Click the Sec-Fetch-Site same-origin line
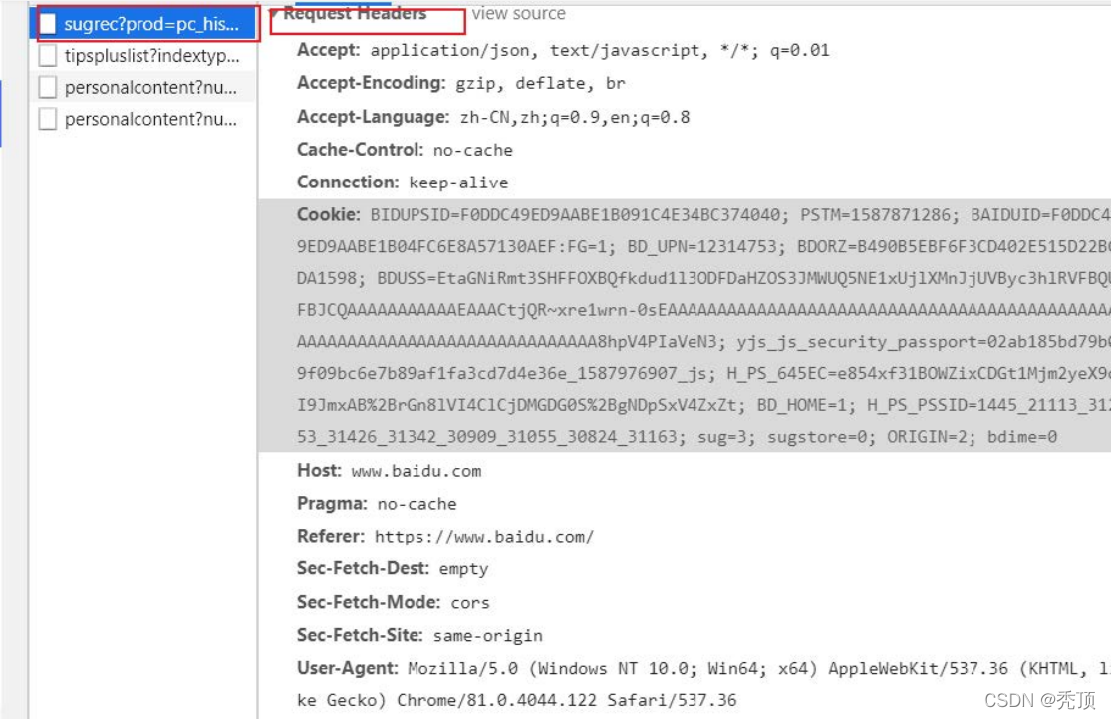 [x=420, y=635]
